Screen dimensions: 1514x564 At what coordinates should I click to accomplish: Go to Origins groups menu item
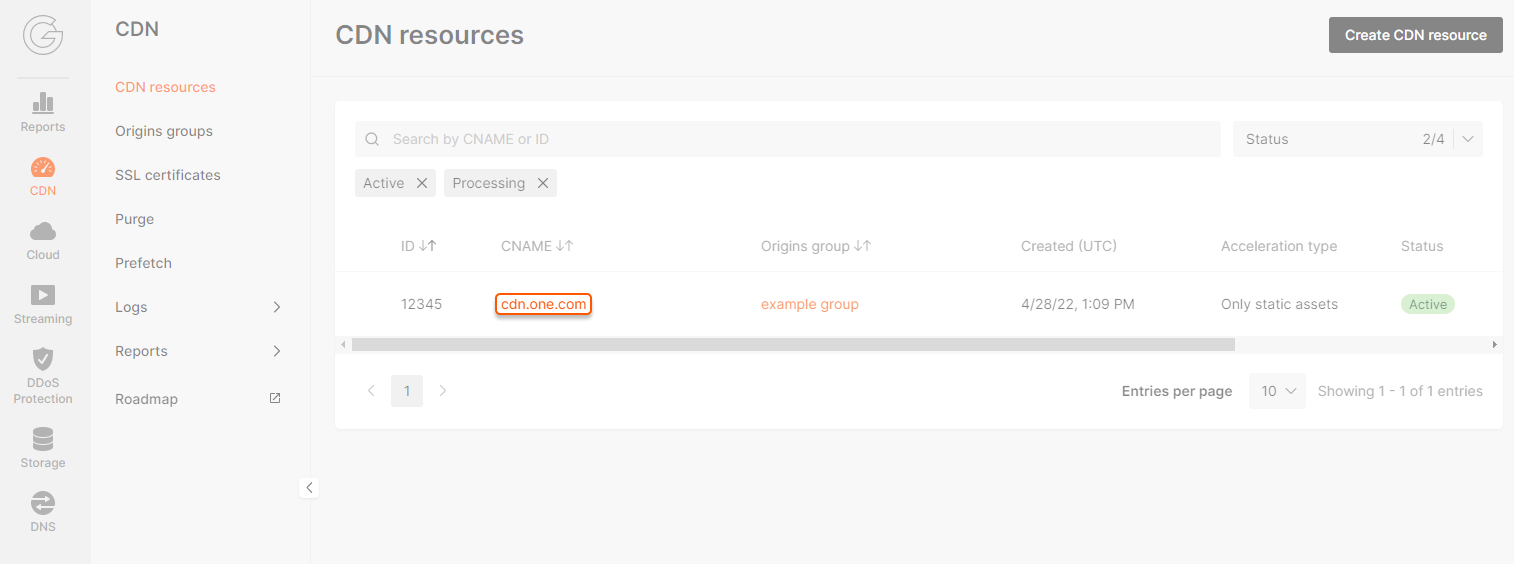(164, 131)
